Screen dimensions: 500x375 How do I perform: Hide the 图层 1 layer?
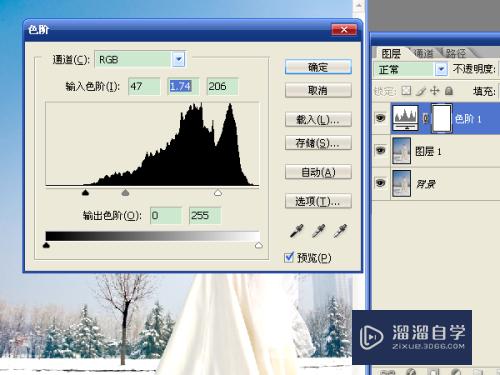tap(380, 151)
